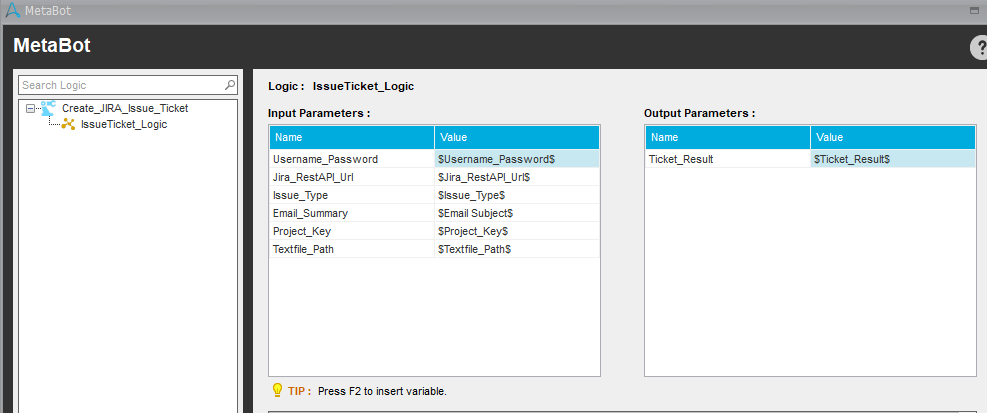The width and height of the screenshot is (987, 413).
Task: Collapse the Create_JIRA_Issue_Ticket tree node
Action: (x=31, y=108)
